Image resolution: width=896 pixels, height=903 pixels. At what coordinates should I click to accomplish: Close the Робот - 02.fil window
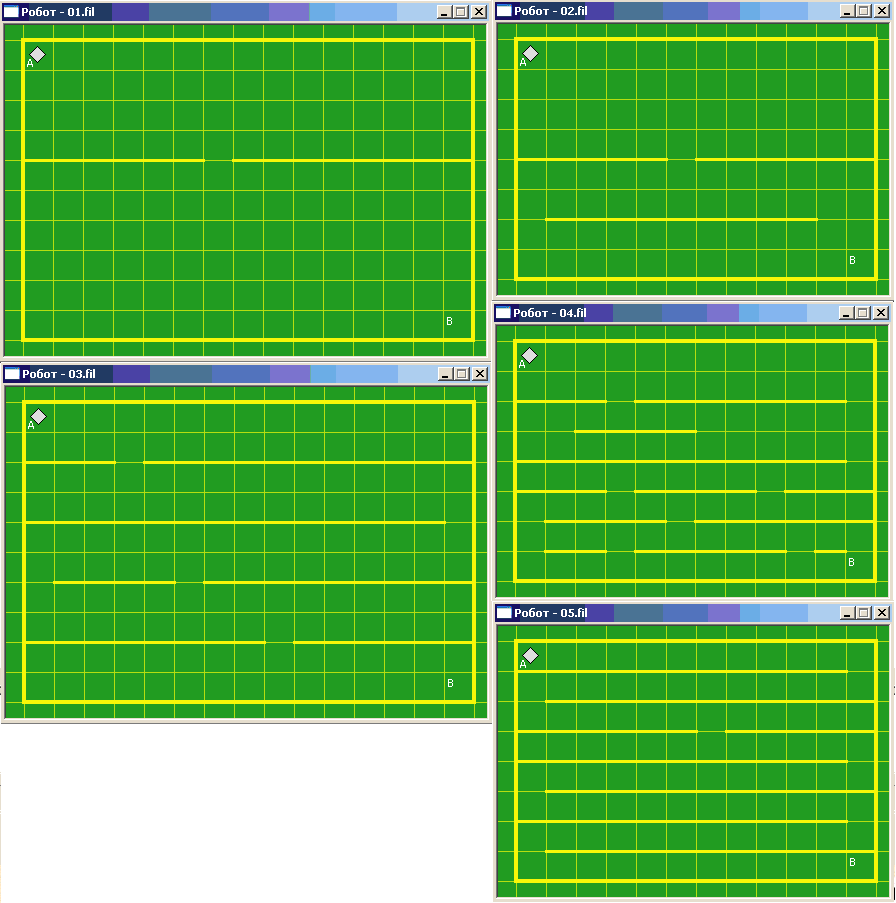[x=882, y=10]
